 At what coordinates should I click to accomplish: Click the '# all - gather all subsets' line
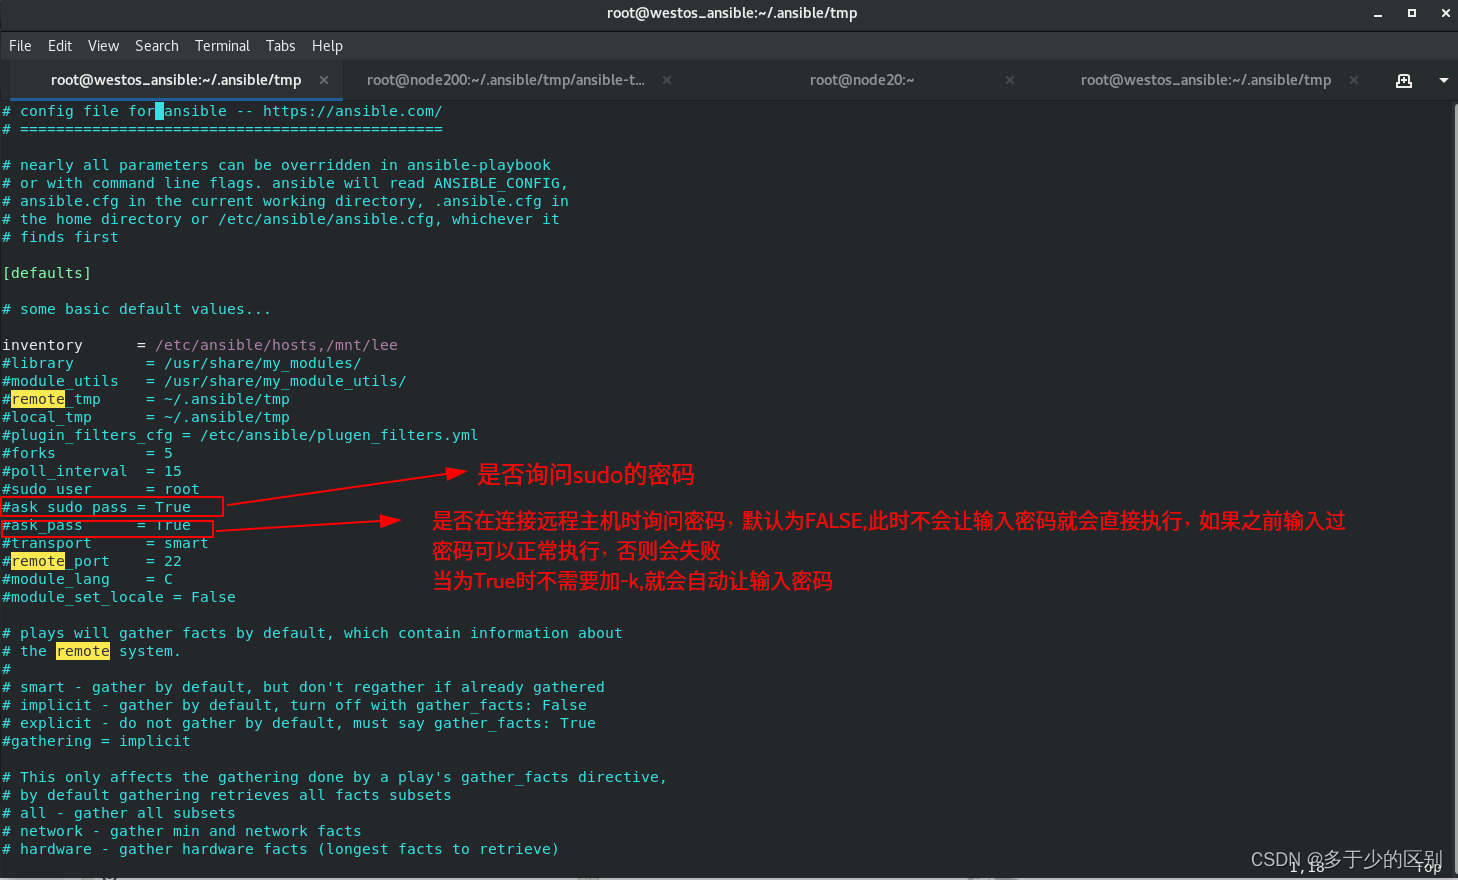tap(119, 813)
